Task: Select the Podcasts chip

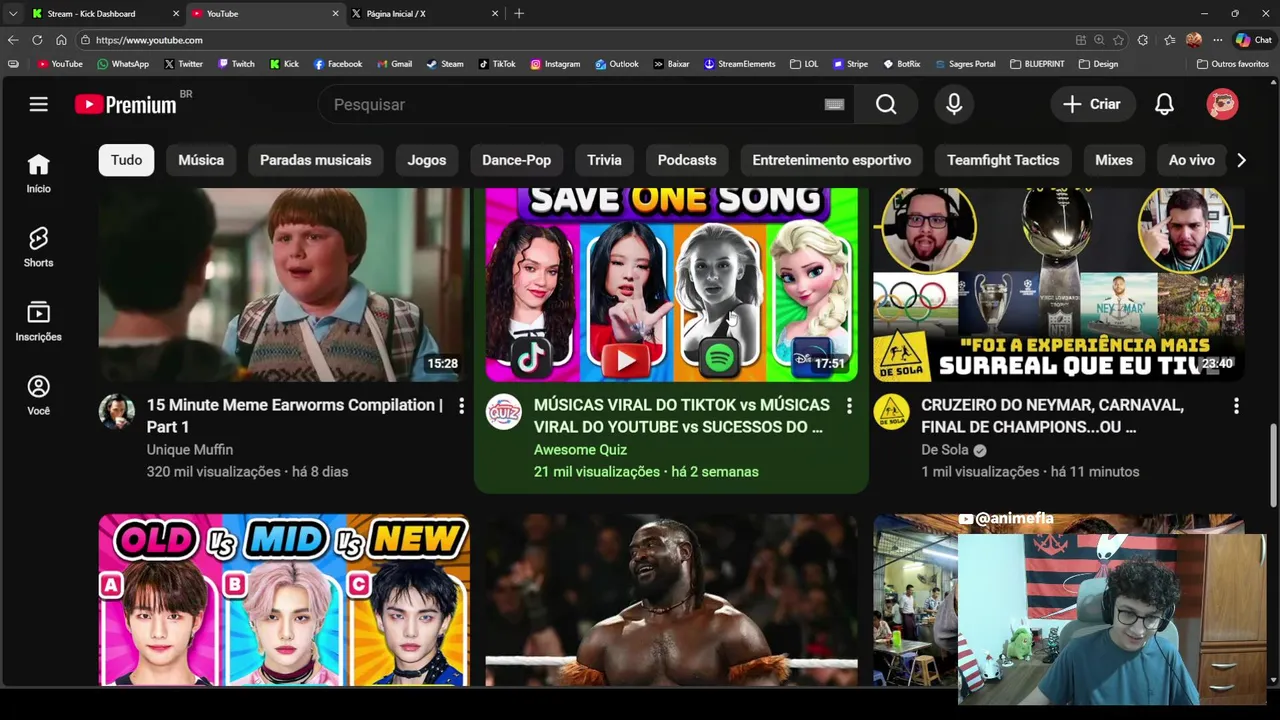Action: click(687, 160)
